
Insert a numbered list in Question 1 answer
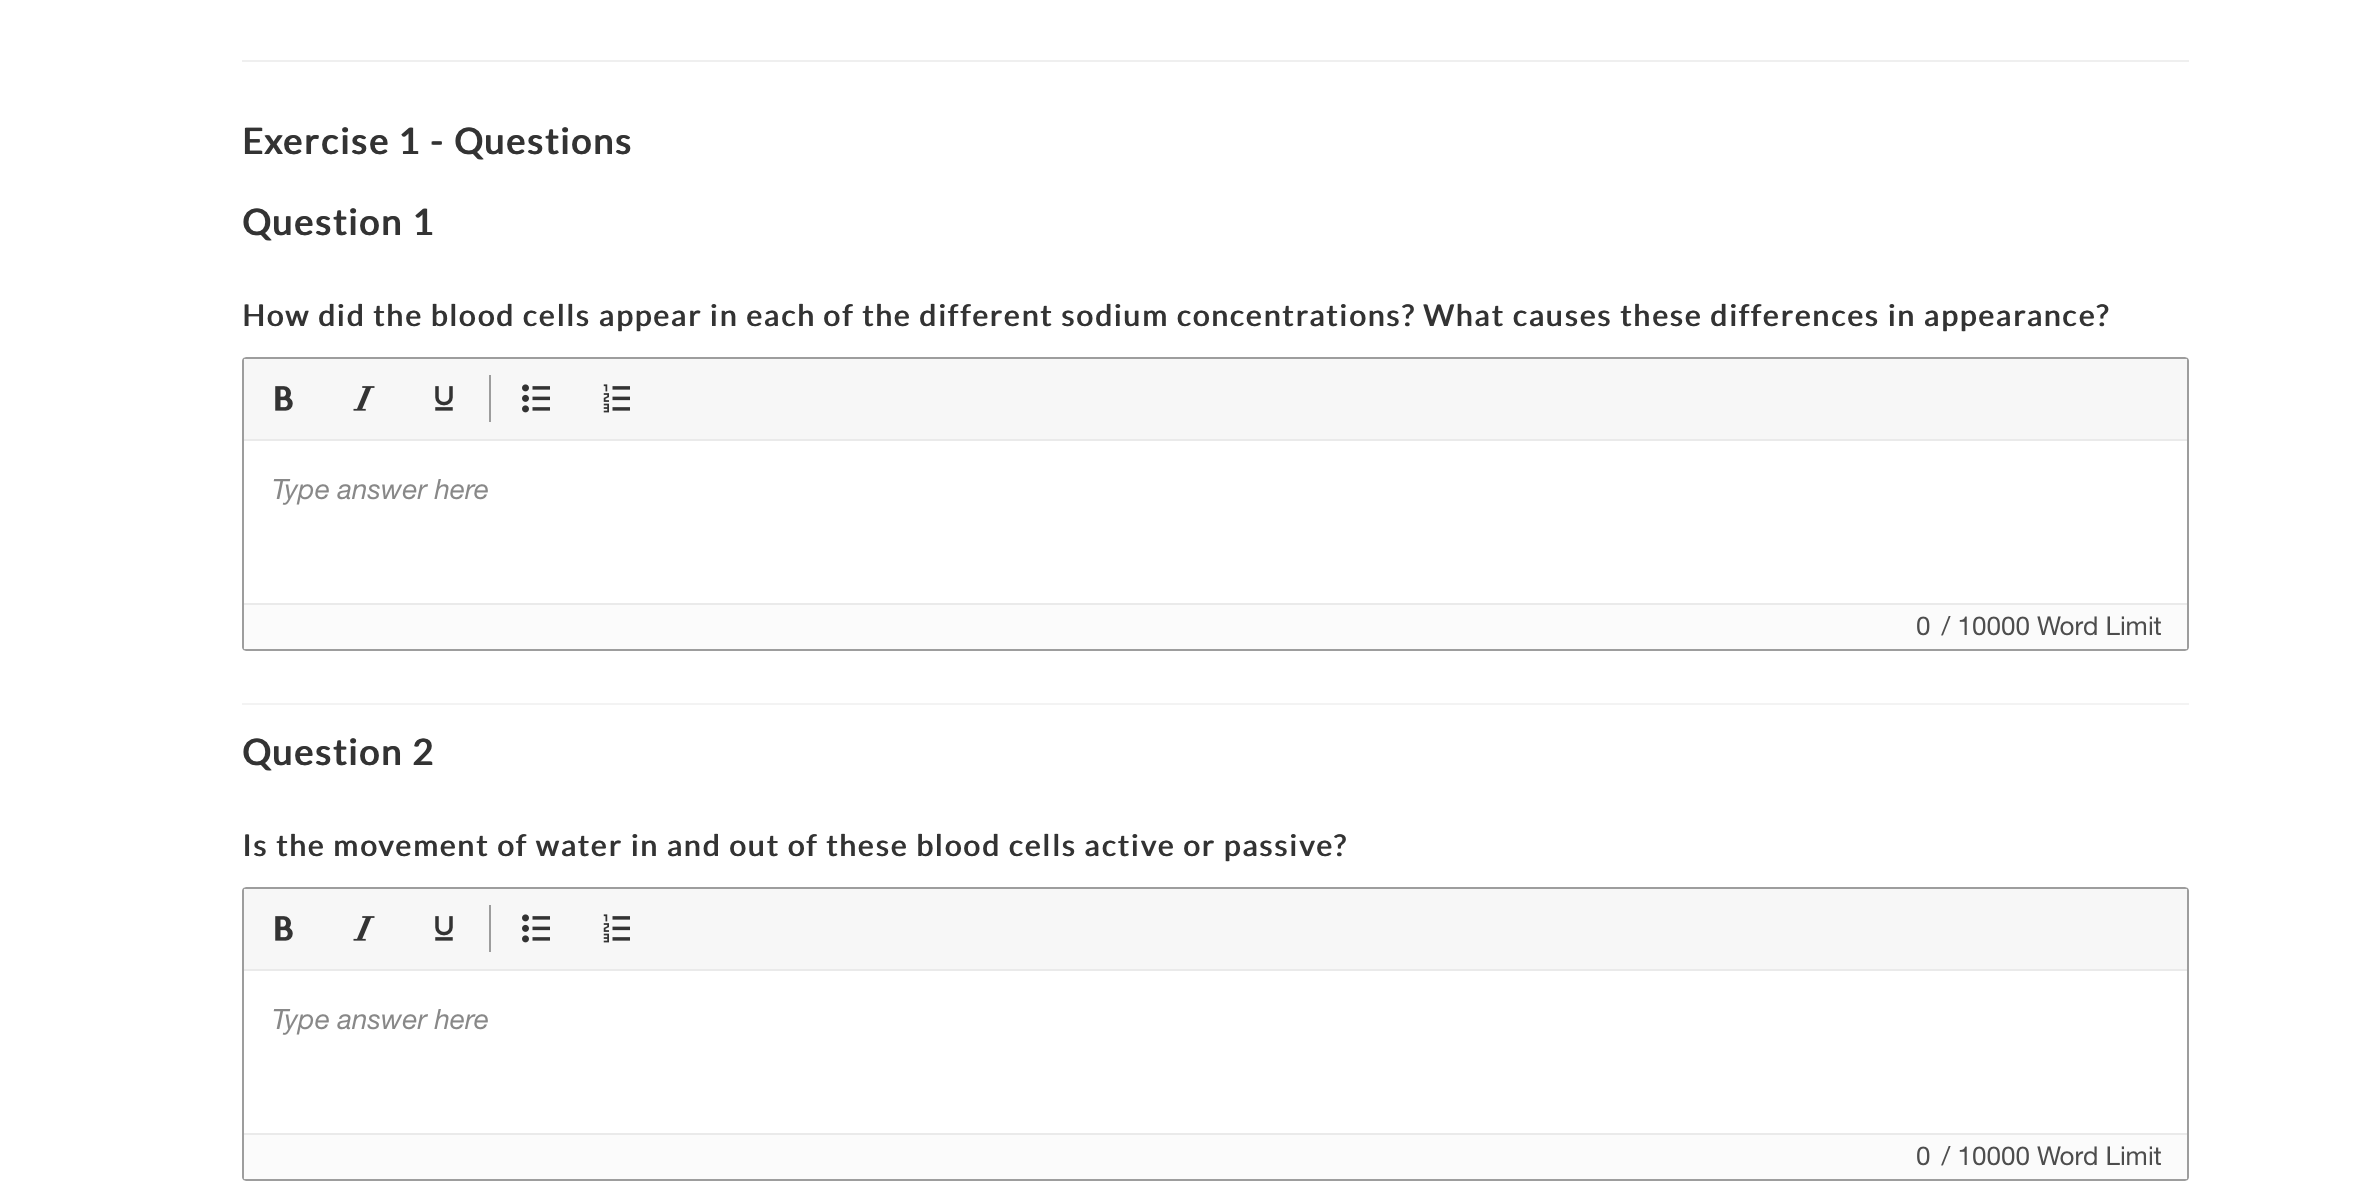[x=617, y=399]
